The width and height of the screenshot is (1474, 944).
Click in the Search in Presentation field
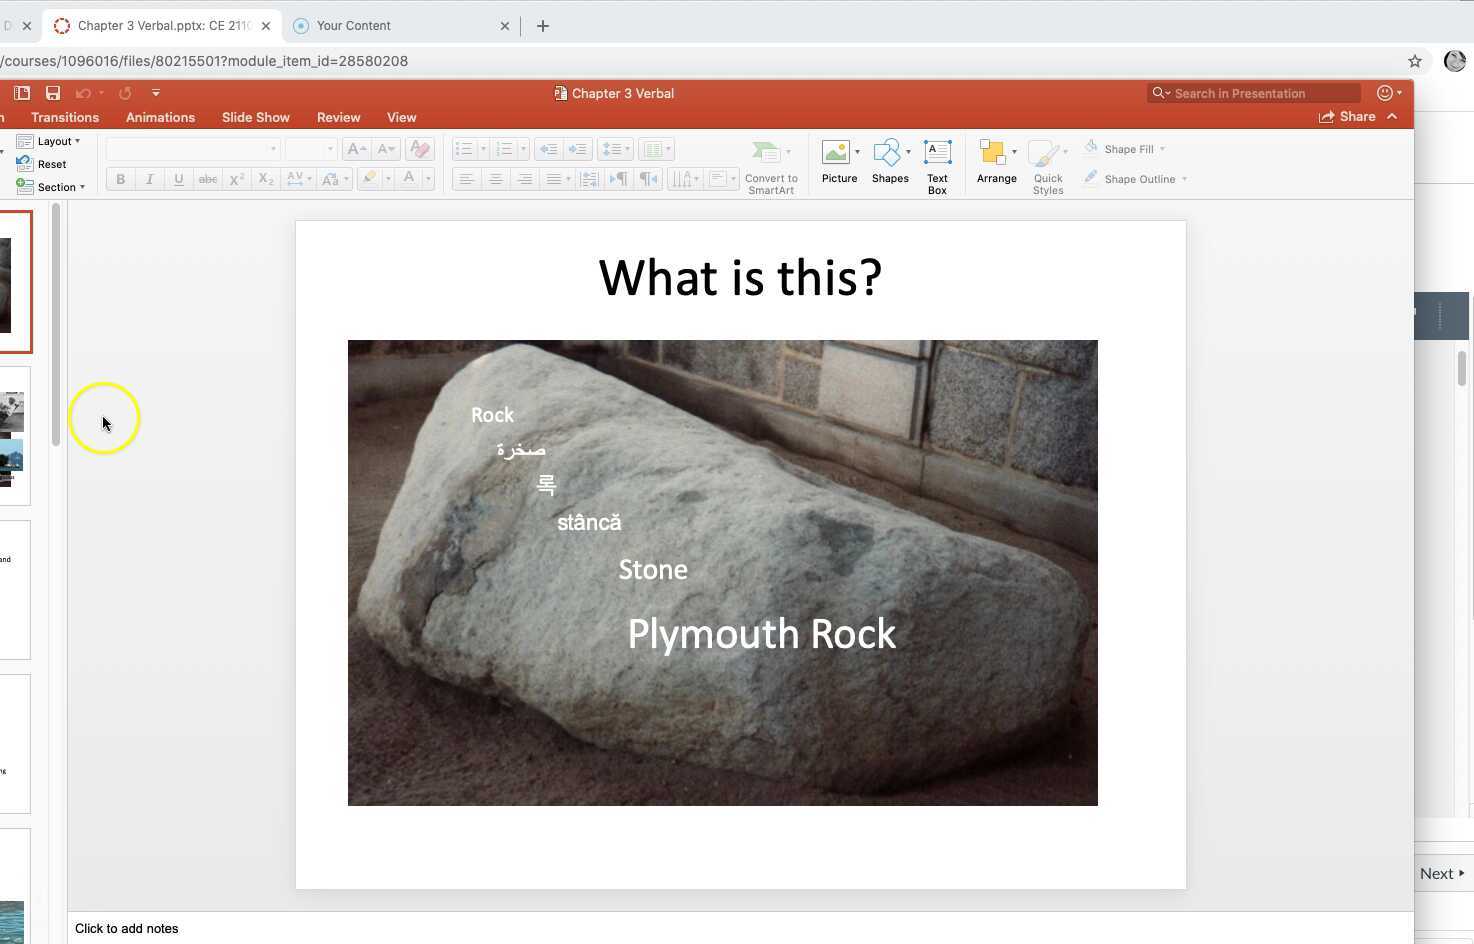pos(1254,93)
